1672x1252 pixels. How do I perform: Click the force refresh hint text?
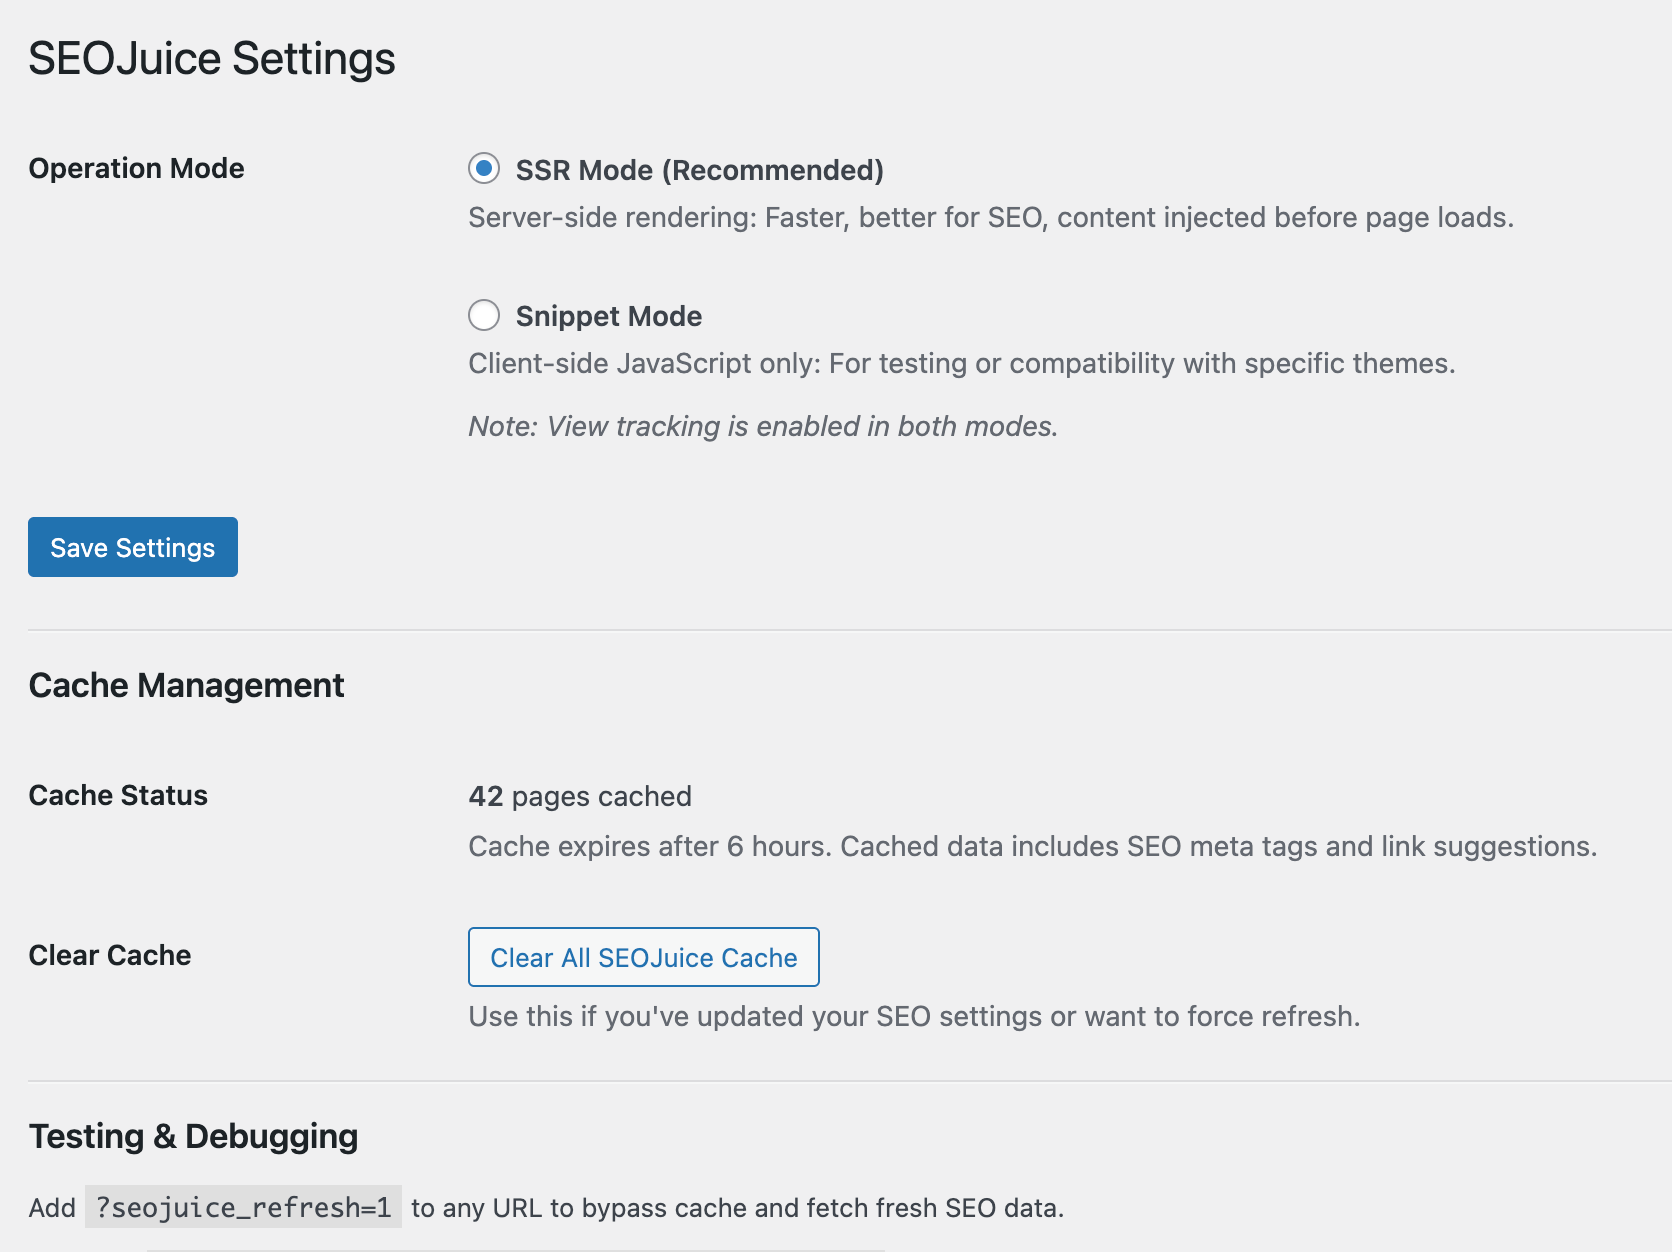[x=914, y=1016]
